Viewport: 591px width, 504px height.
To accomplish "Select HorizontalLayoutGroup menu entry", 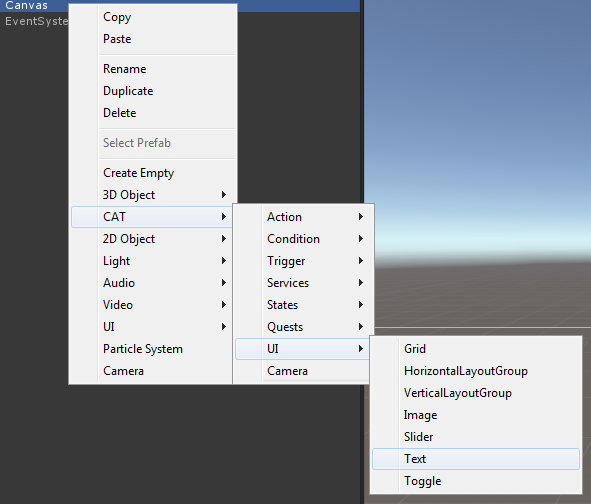I will (x=476, y=371).
